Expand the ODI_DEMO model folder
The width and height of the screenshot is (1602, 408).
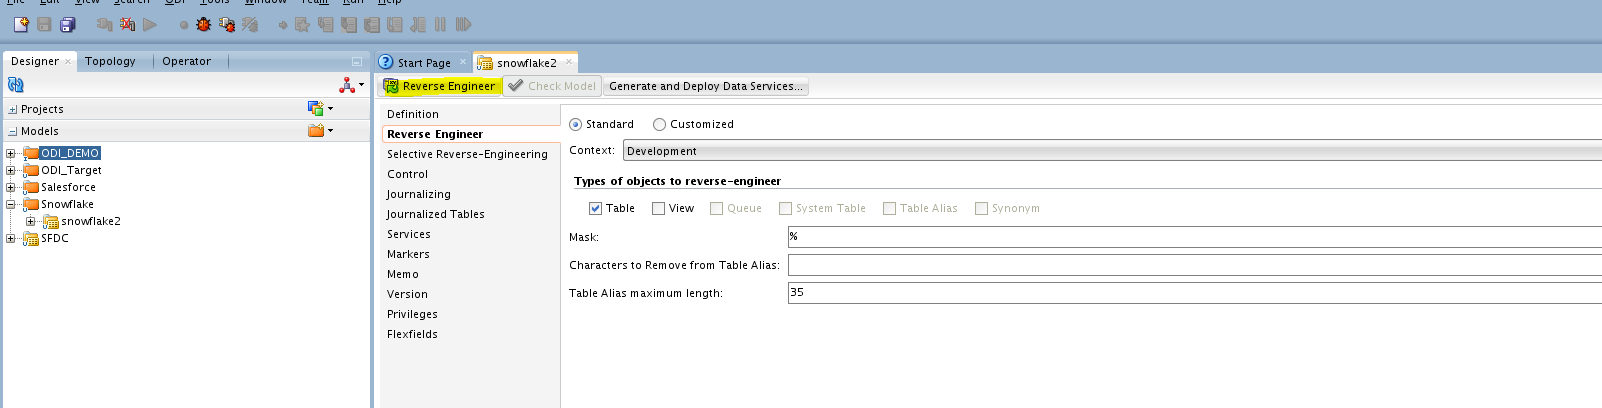point(11,154)
